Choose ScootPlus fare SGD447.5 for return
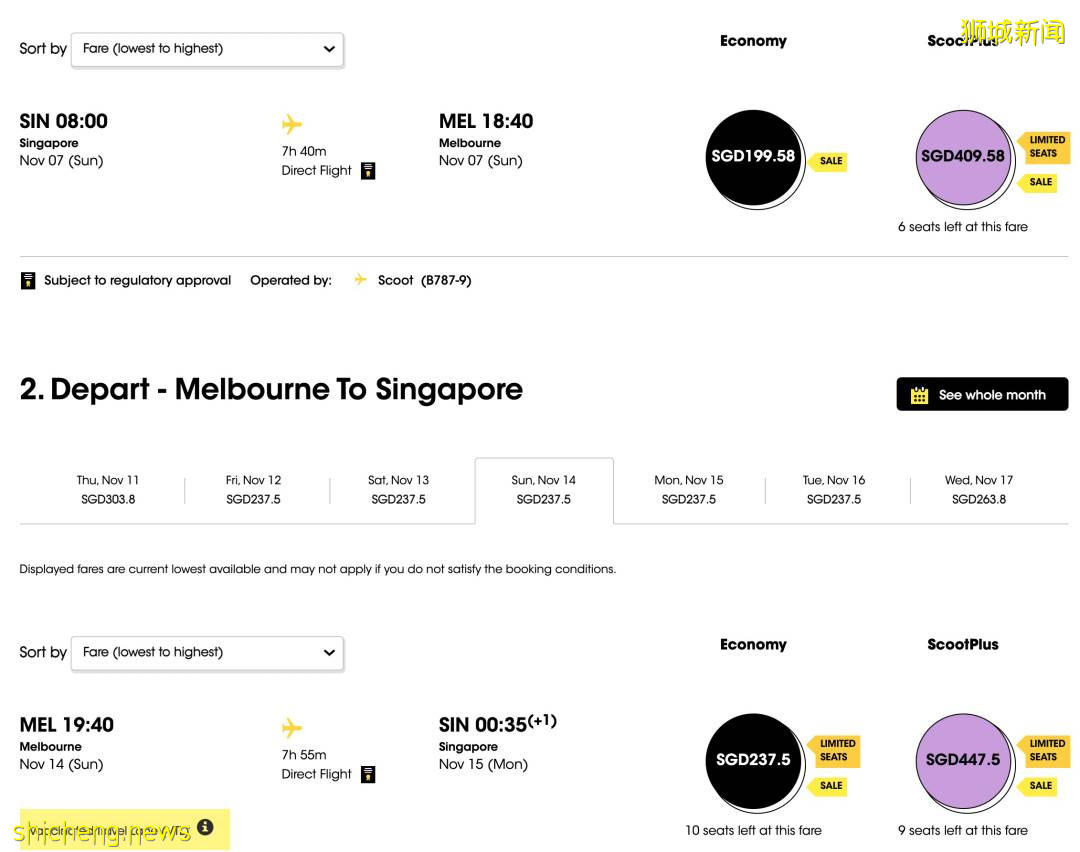The width and height of the screenshot is (1080, 852). [962, 760]
